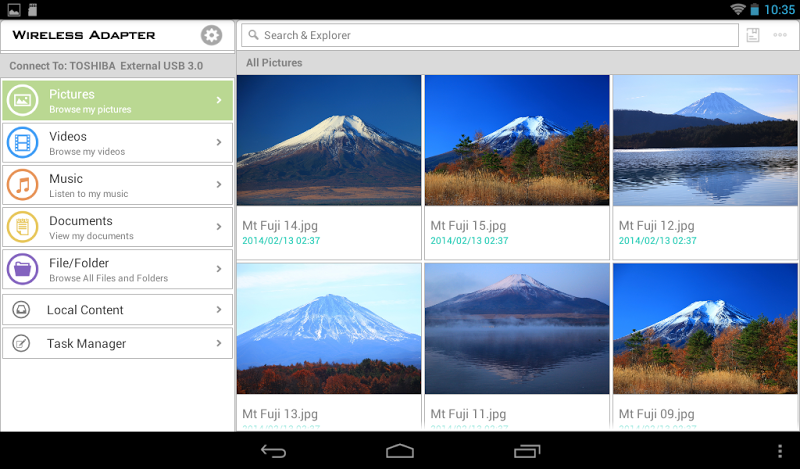Open settings via the gear icon
The image size is (800, 469).
pyautogui.click(x=211, y=35)
